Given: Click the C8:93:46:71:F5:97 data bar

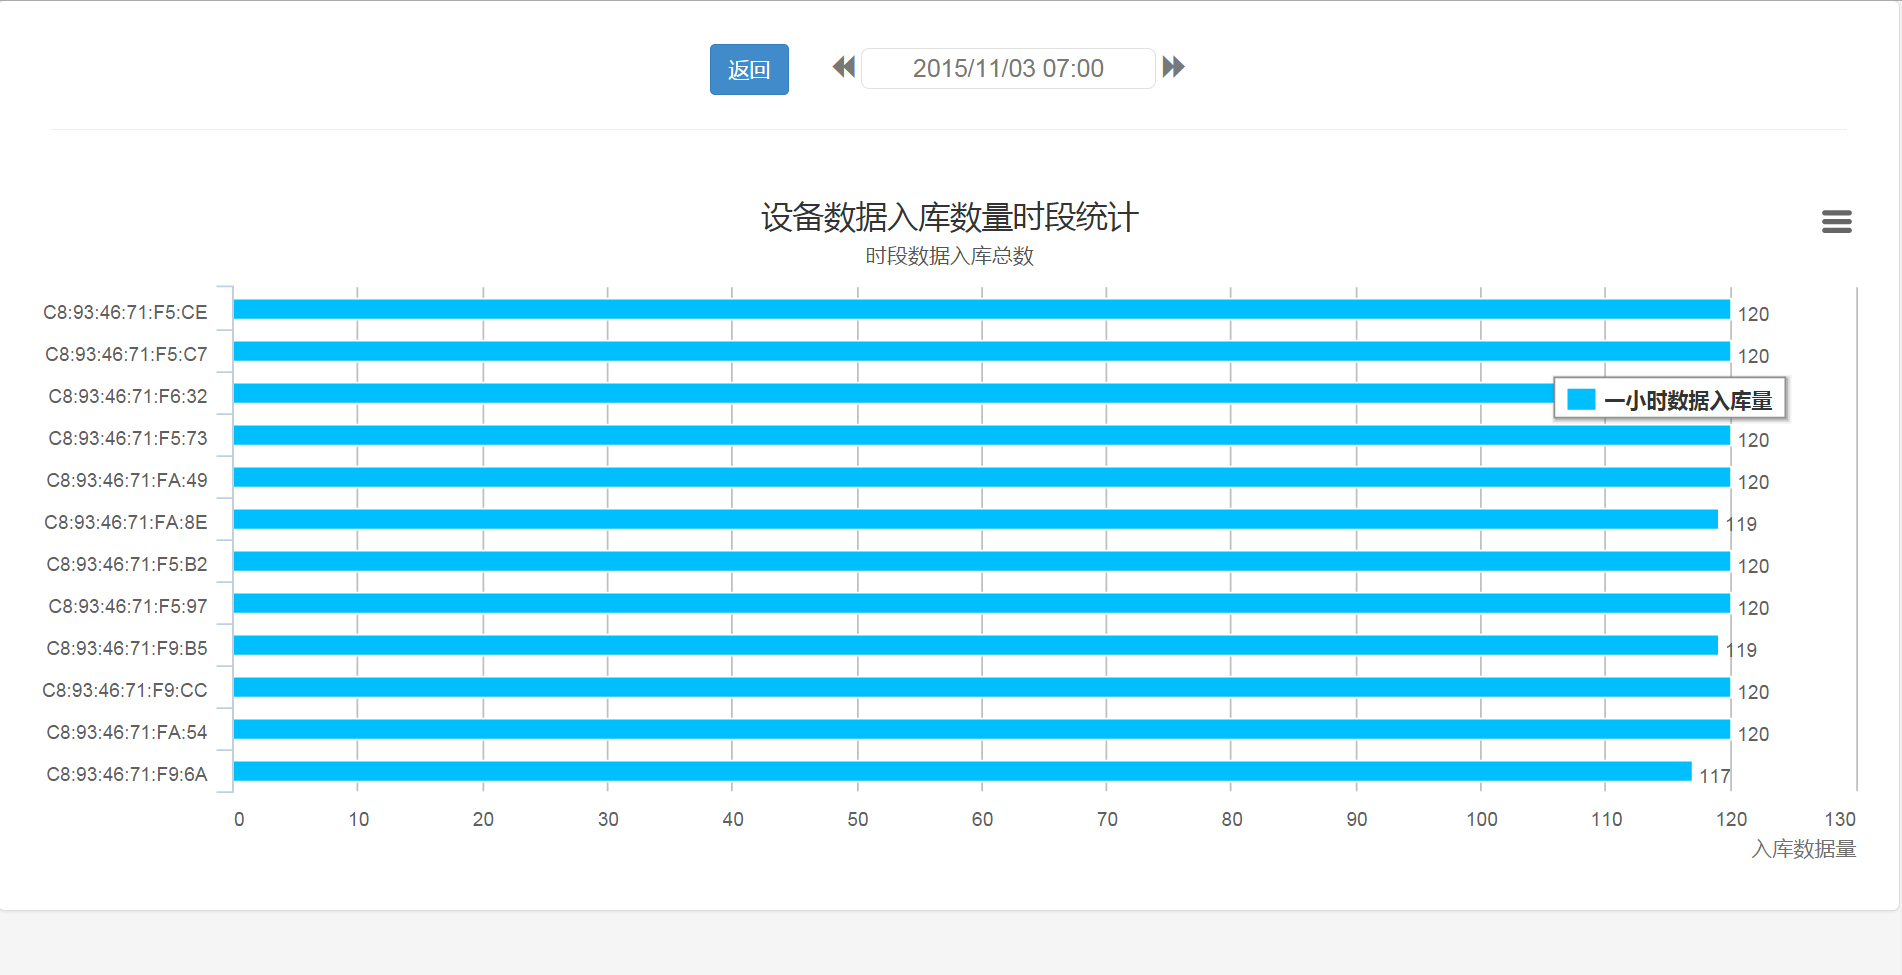Looking at the screenshot, I should point(980,604).
